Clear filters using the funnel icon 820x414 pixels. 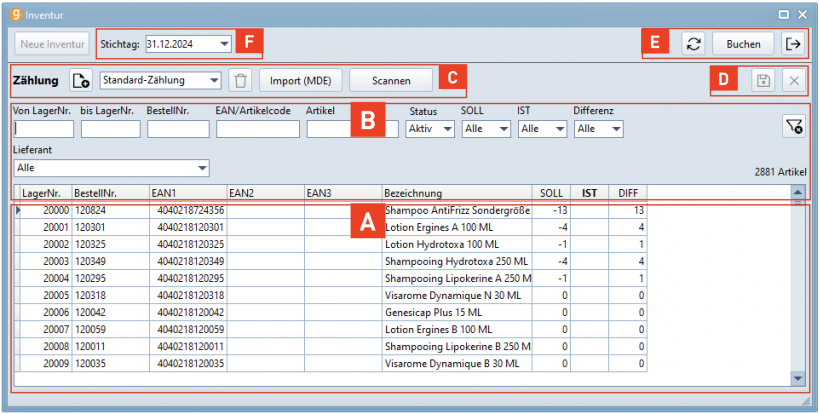click(x=794, y=125)
